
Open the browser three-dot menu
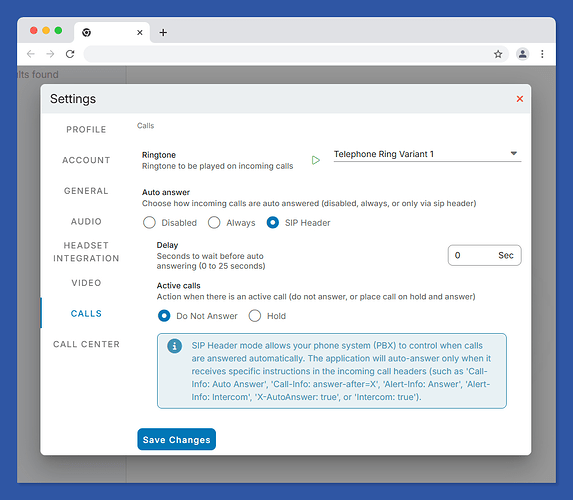tap(542, 54)
